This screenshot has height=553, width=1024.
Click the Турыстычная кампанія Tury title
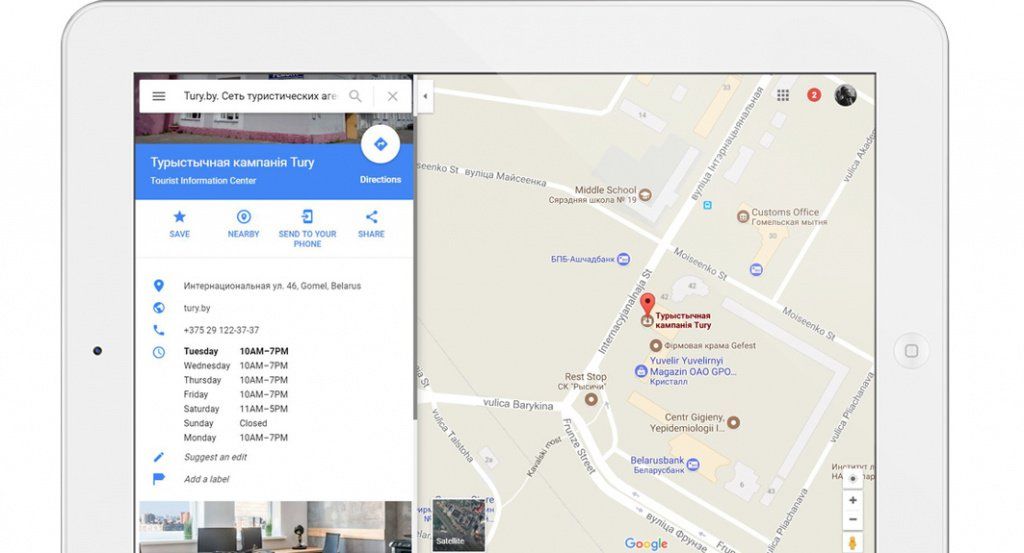(x=232, y=162)
